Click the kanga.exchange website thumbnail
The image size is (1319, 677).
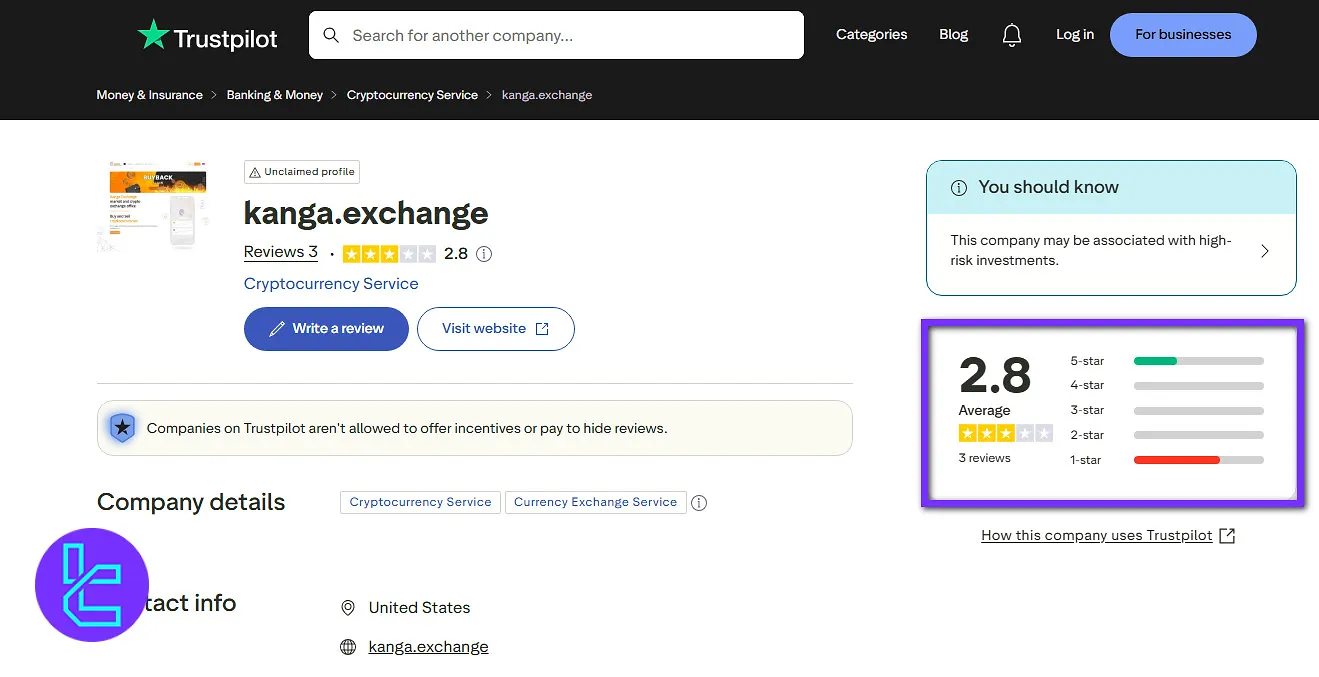(153, 207)
